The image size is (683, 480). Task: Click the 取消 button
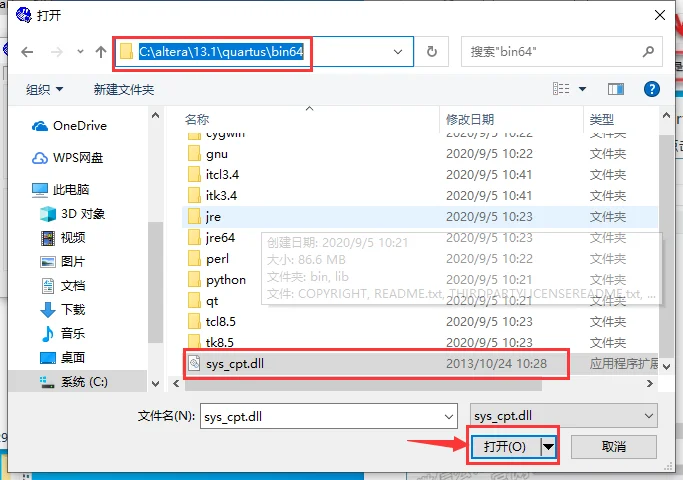coord(614,446)
